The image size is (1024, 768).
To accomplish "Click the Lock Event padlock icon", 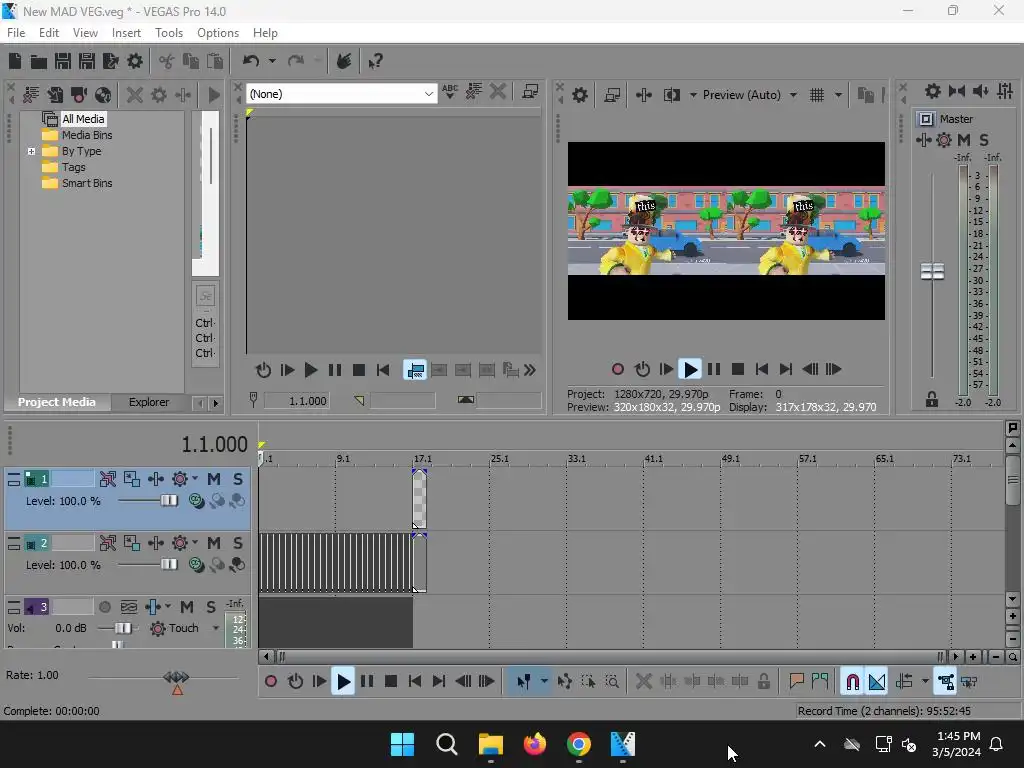I will (763, 681).
